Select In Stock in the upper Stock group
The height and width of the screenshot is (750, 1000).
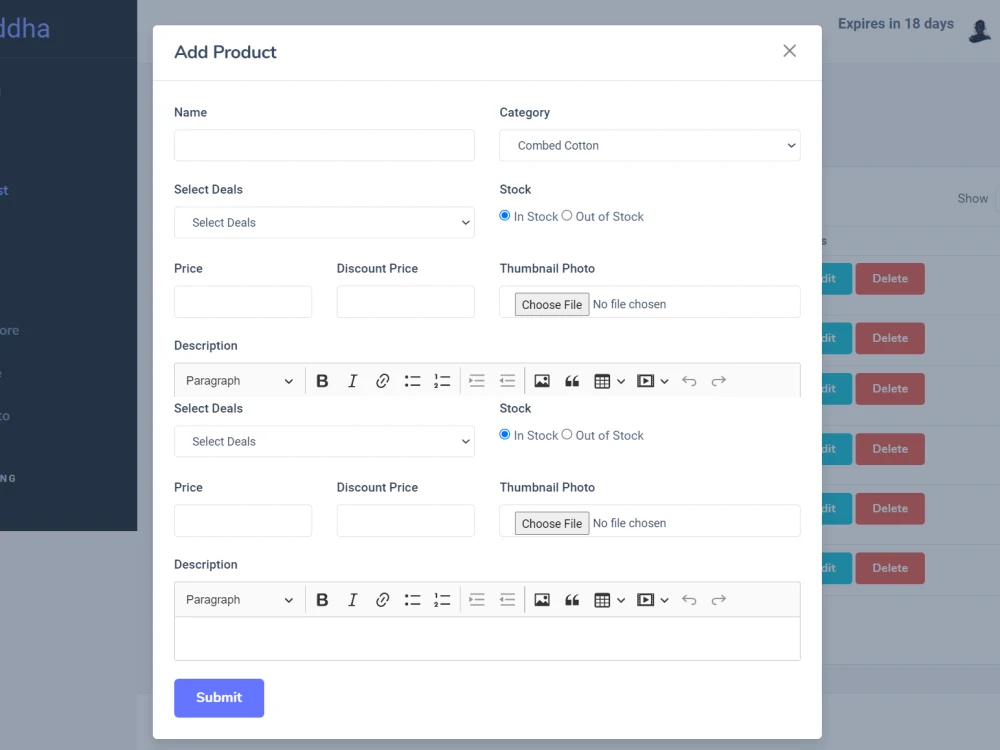pyautogui.click(x=504, y=216)
